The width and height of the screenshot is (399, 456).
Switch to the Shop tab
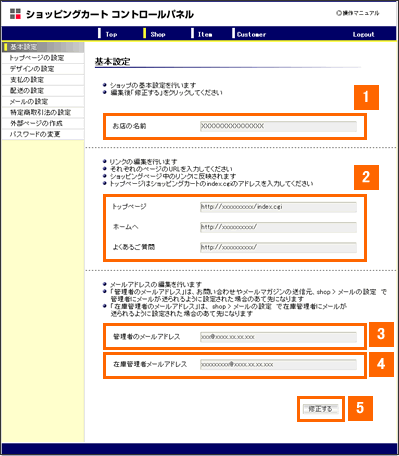(158, 34)
